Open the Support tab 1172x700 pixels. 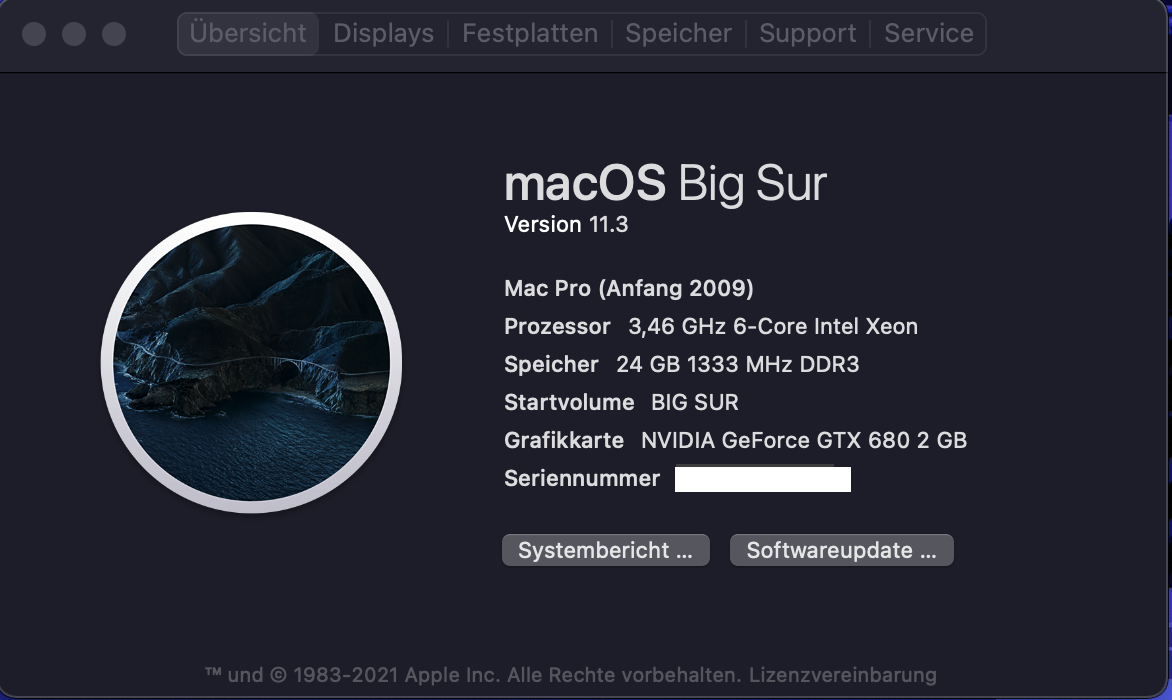click(807, 33)
